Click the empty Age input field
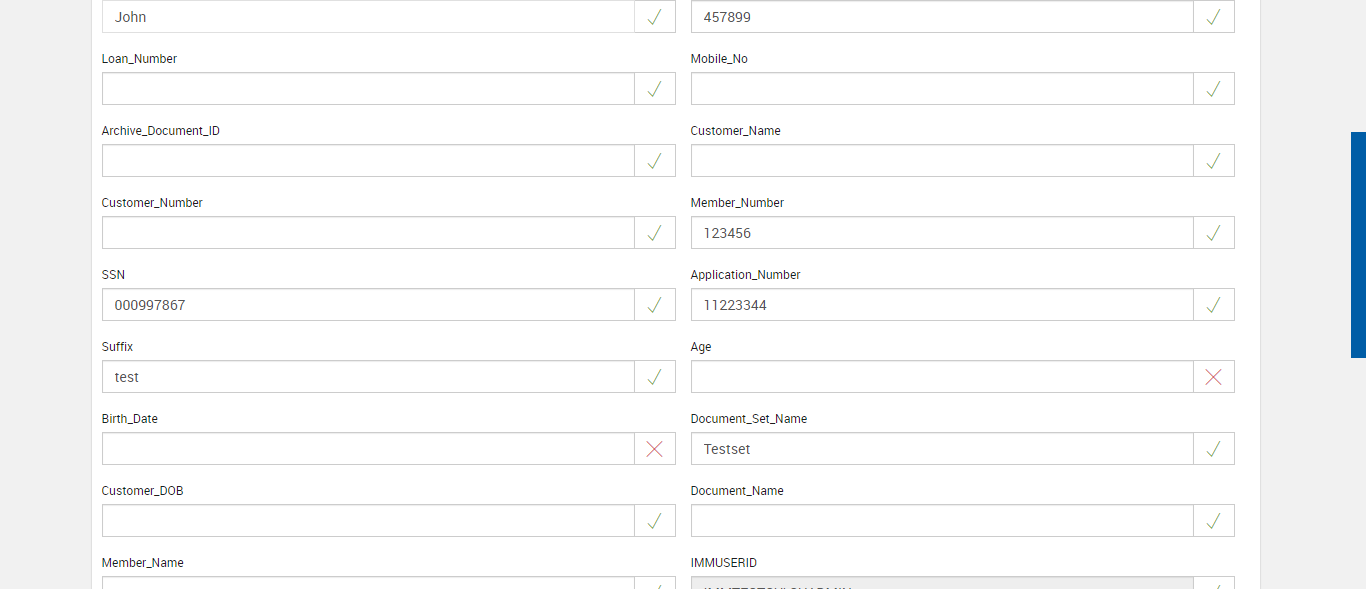This screenshot has width=1366, height=589. click(941, 377)
